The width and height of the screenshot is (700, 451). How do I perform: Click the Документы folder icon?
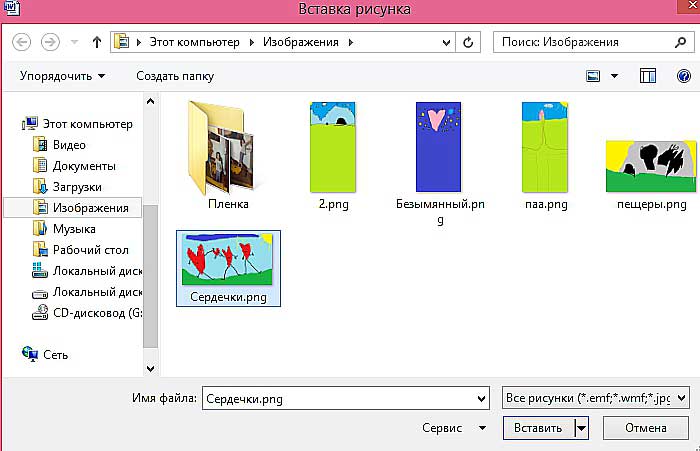tap(40, 165)
